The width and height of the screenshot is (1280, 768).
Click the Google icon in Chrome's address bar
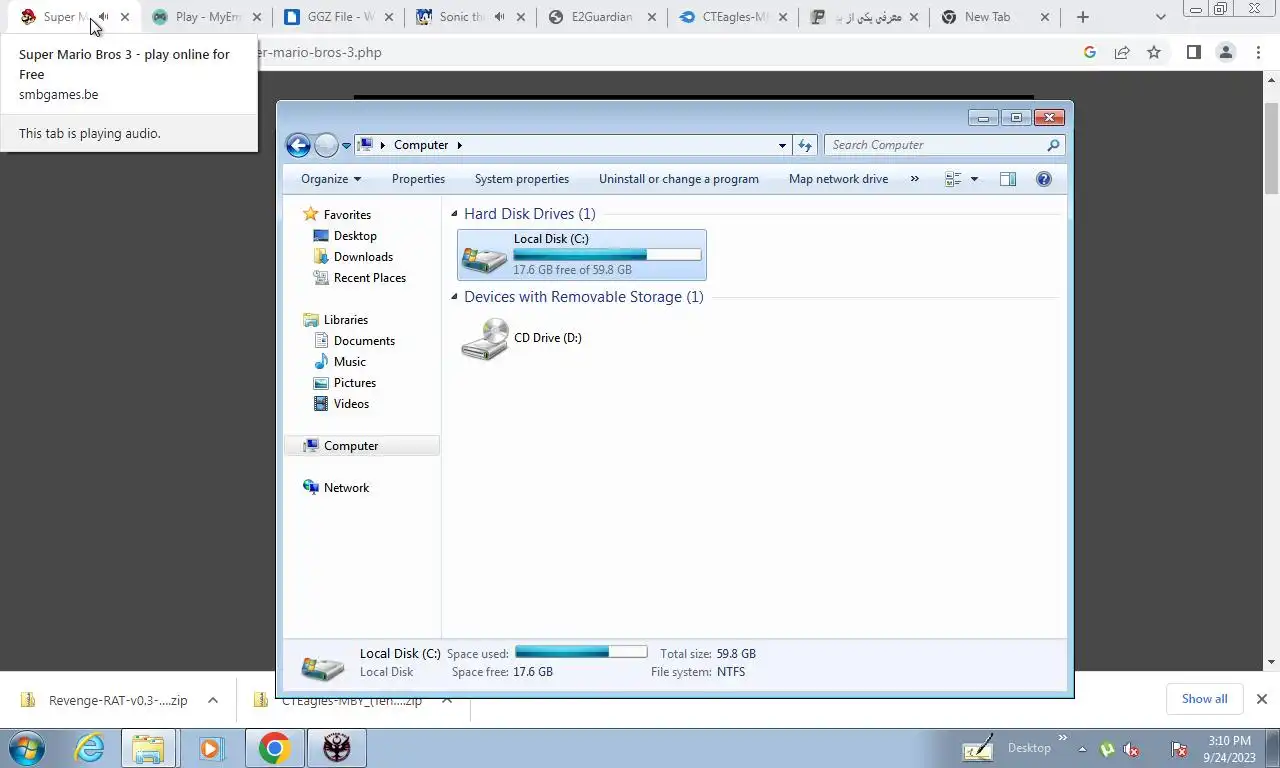1090,52
